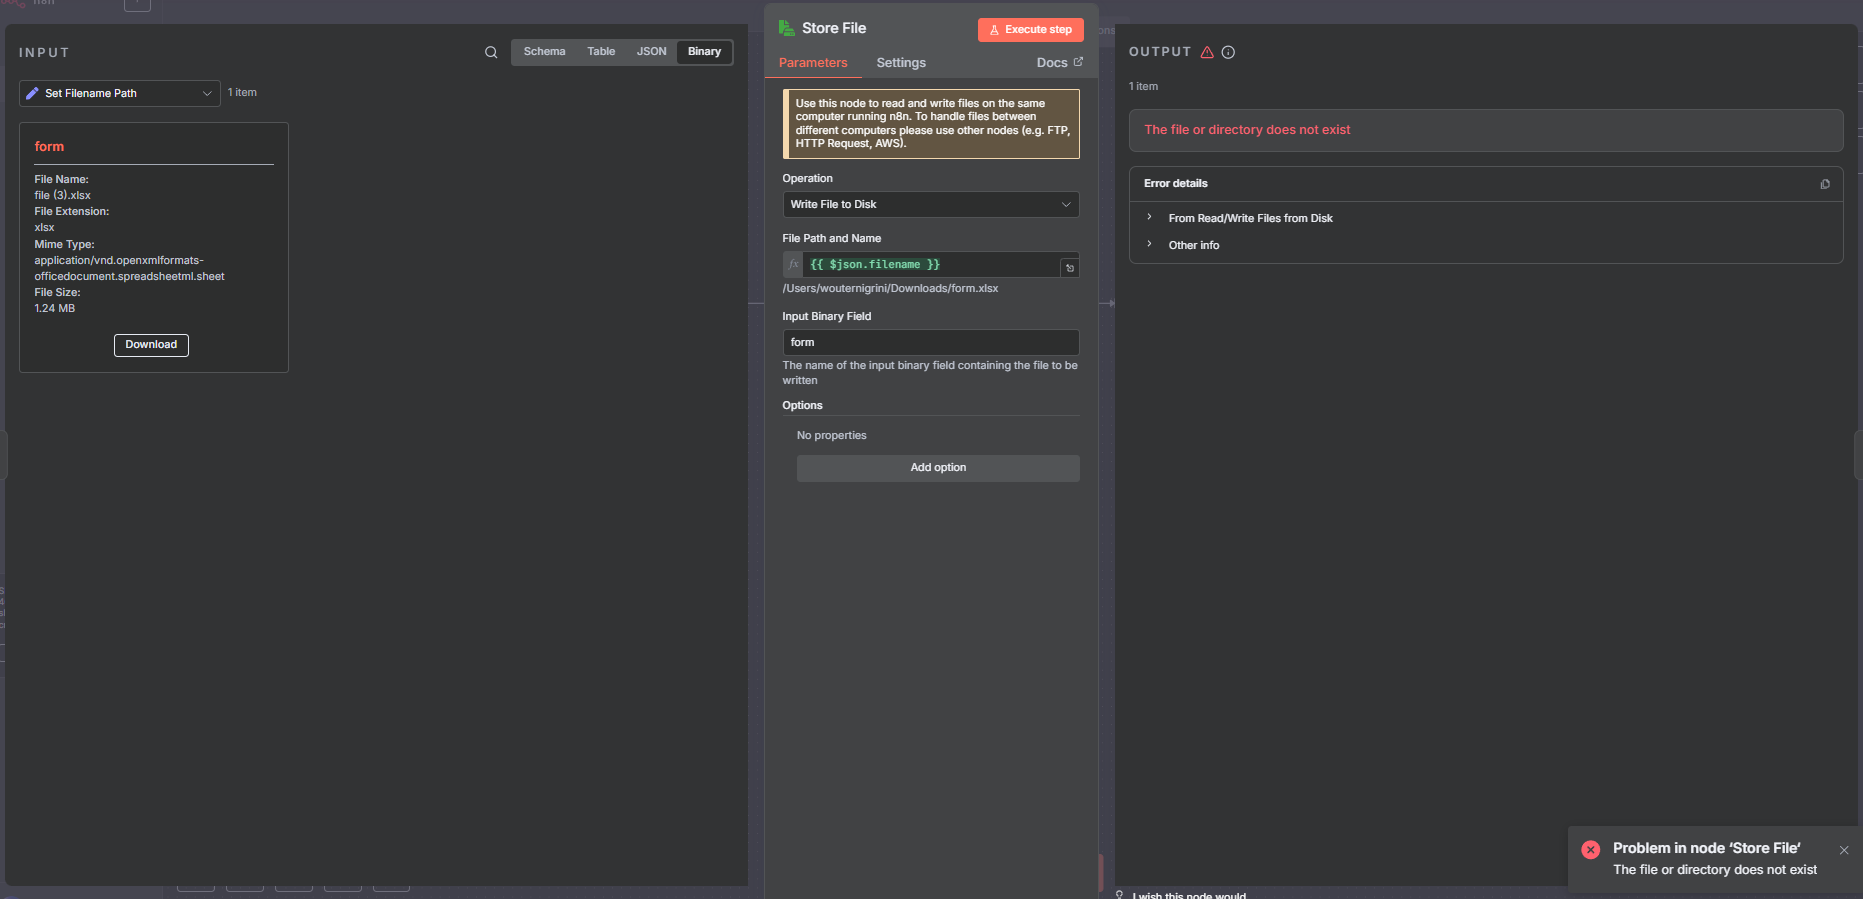The height and width of the screenshot is (899, 1863).
Task: Switch input view to Schema
Action: [x=544, y=52]
